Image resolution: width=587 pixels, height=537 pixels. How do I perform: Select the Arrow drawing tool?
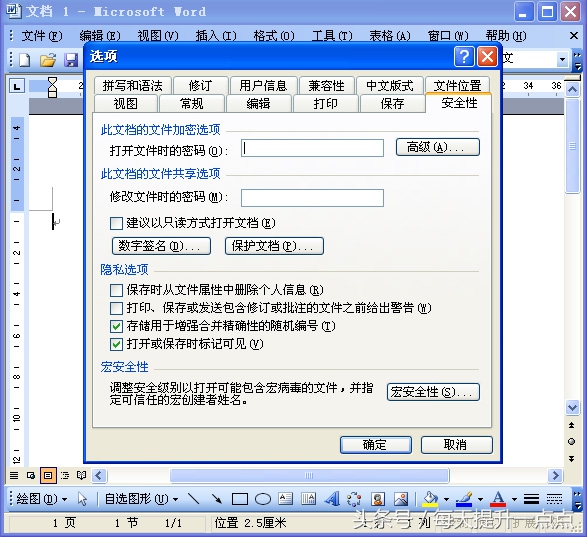pyautogui.click(x=217, y=499)
